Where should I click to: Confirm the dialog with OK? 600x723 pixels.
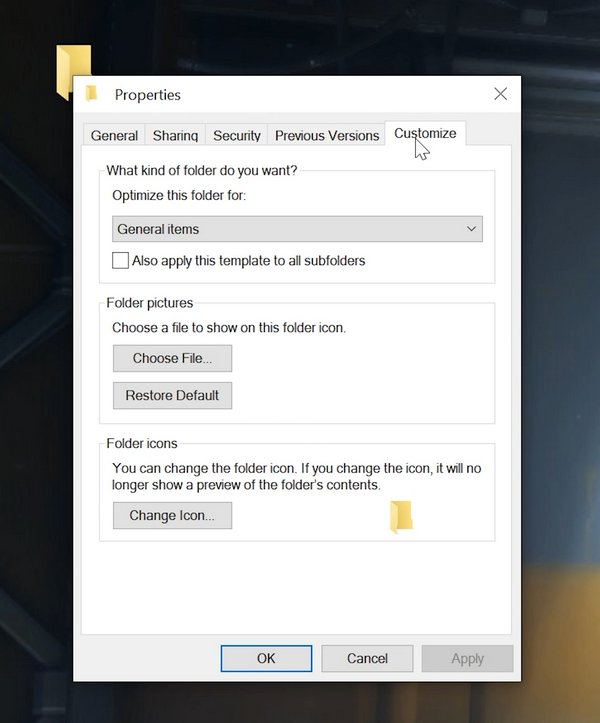click(x=266, y=658)
